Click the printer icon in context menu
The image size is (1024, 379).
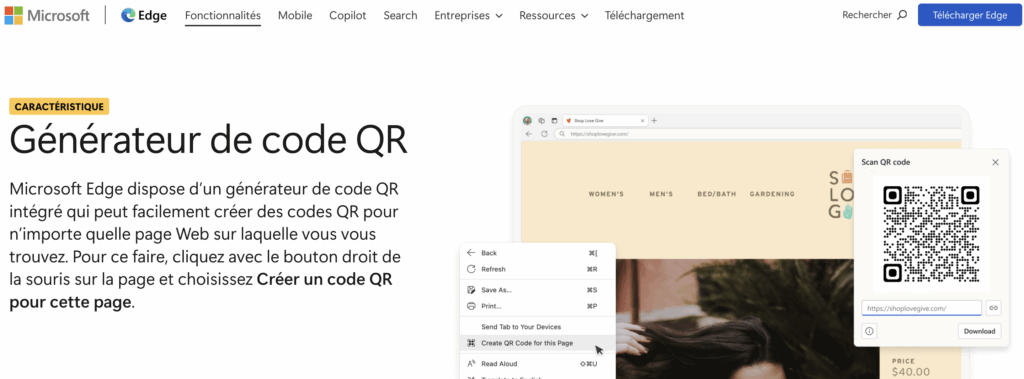471,306
